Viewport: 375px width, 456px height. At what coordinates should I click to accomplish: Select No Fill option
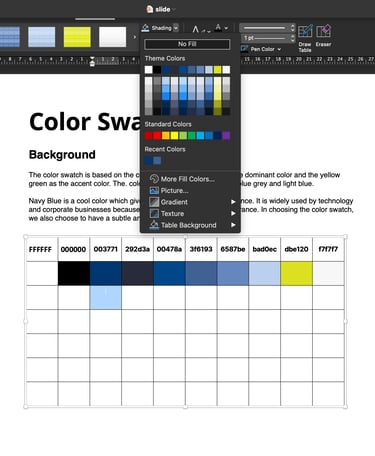[x=187, y=44]
